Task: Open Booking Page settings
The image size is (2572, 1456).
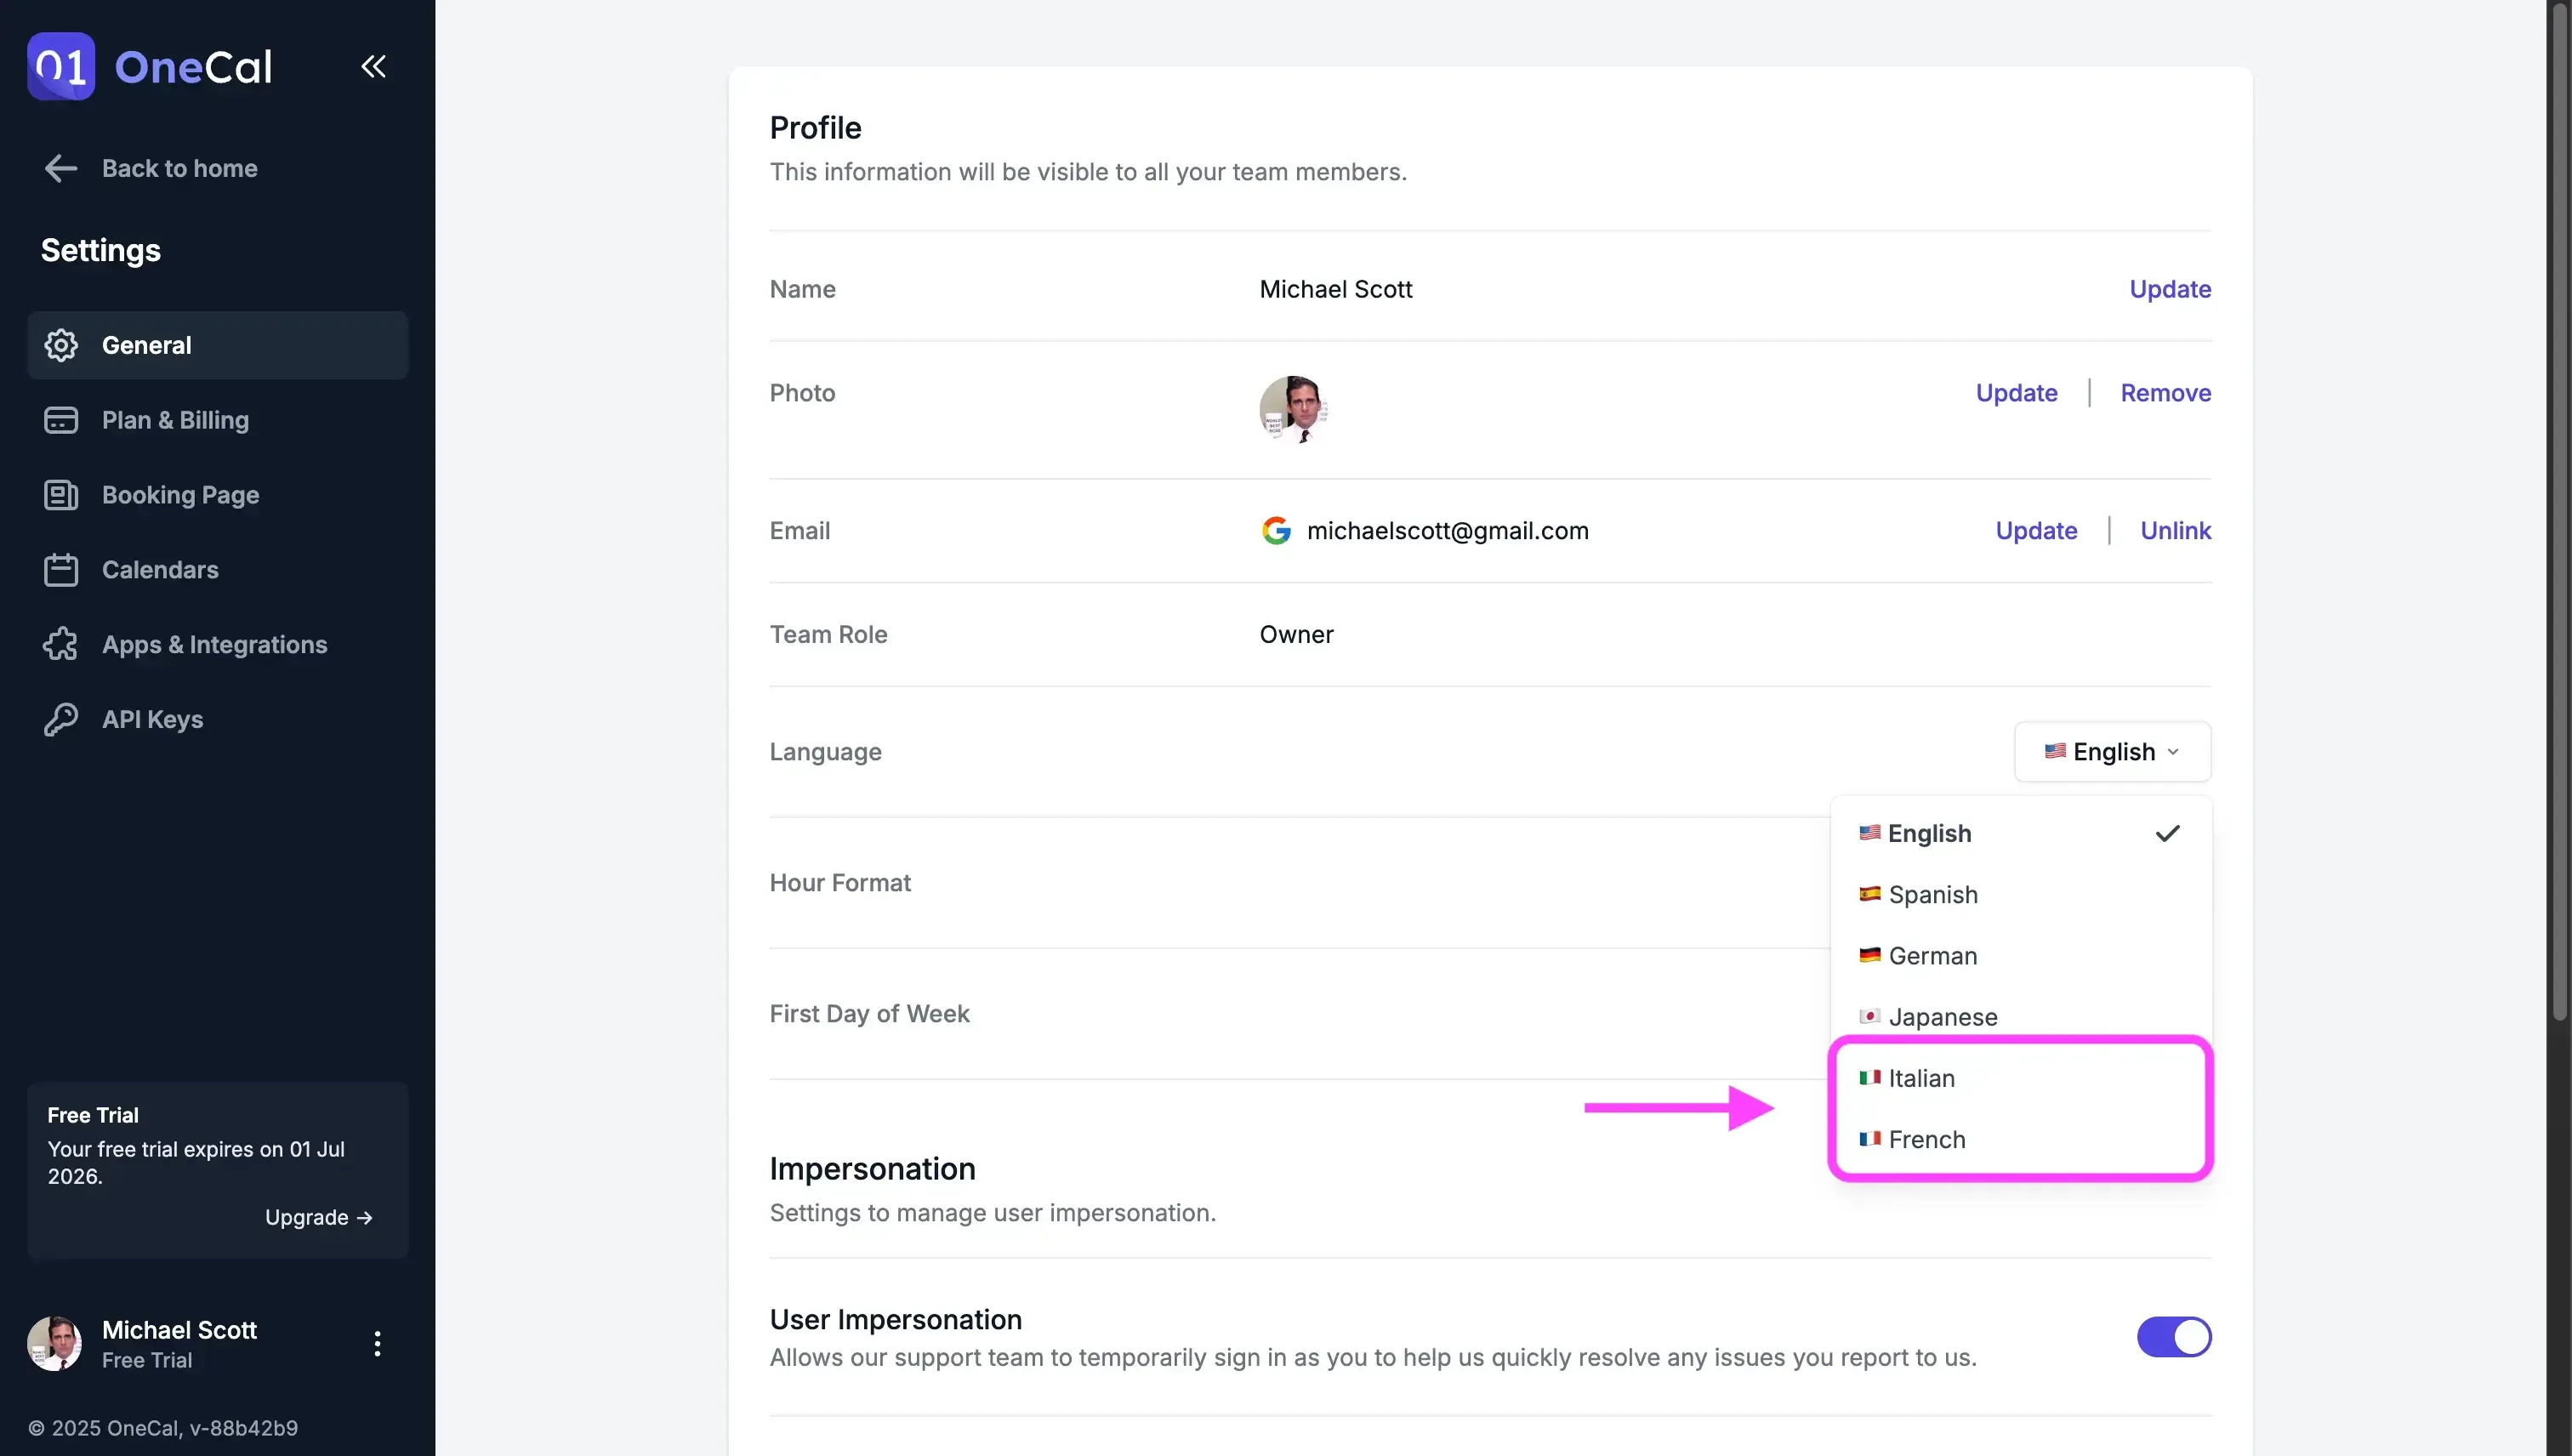Action: tap(60, 494)
